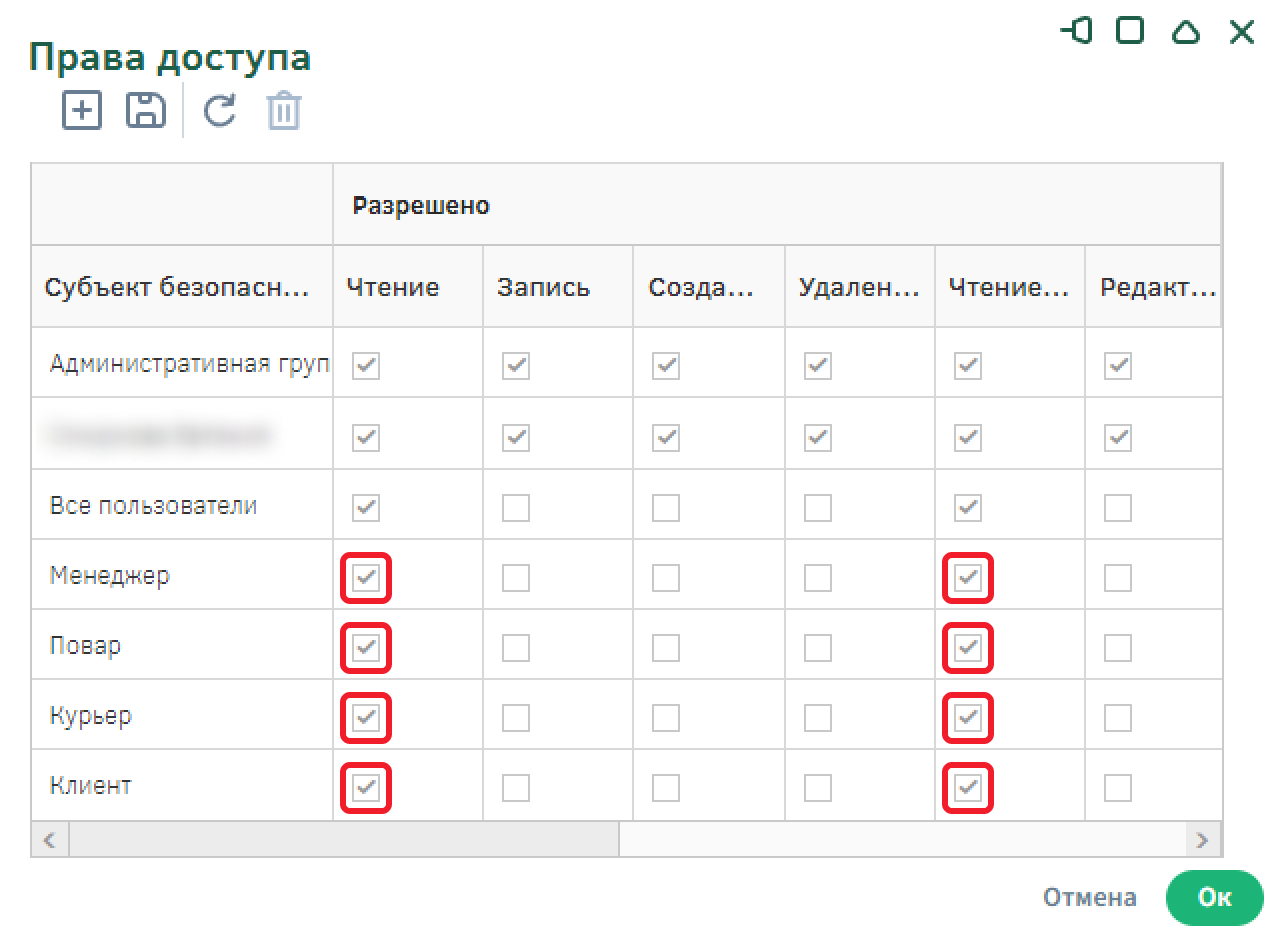Click the refresh icon in toolbar
This screenshot has height=934, width=1280.
pyautogui.click(x=220, y=110)
